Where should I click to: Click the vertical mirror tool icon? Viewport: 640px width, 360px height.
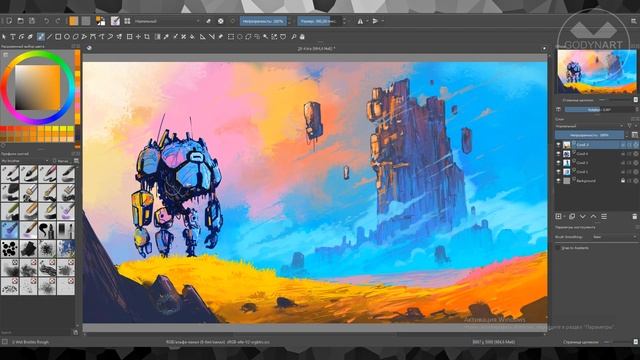[x=376, y=21]
